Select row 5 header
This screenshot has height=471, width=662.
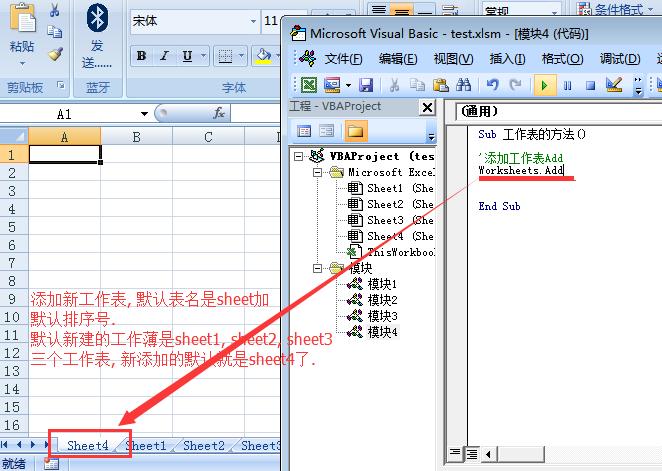click(x=12, y=227)
